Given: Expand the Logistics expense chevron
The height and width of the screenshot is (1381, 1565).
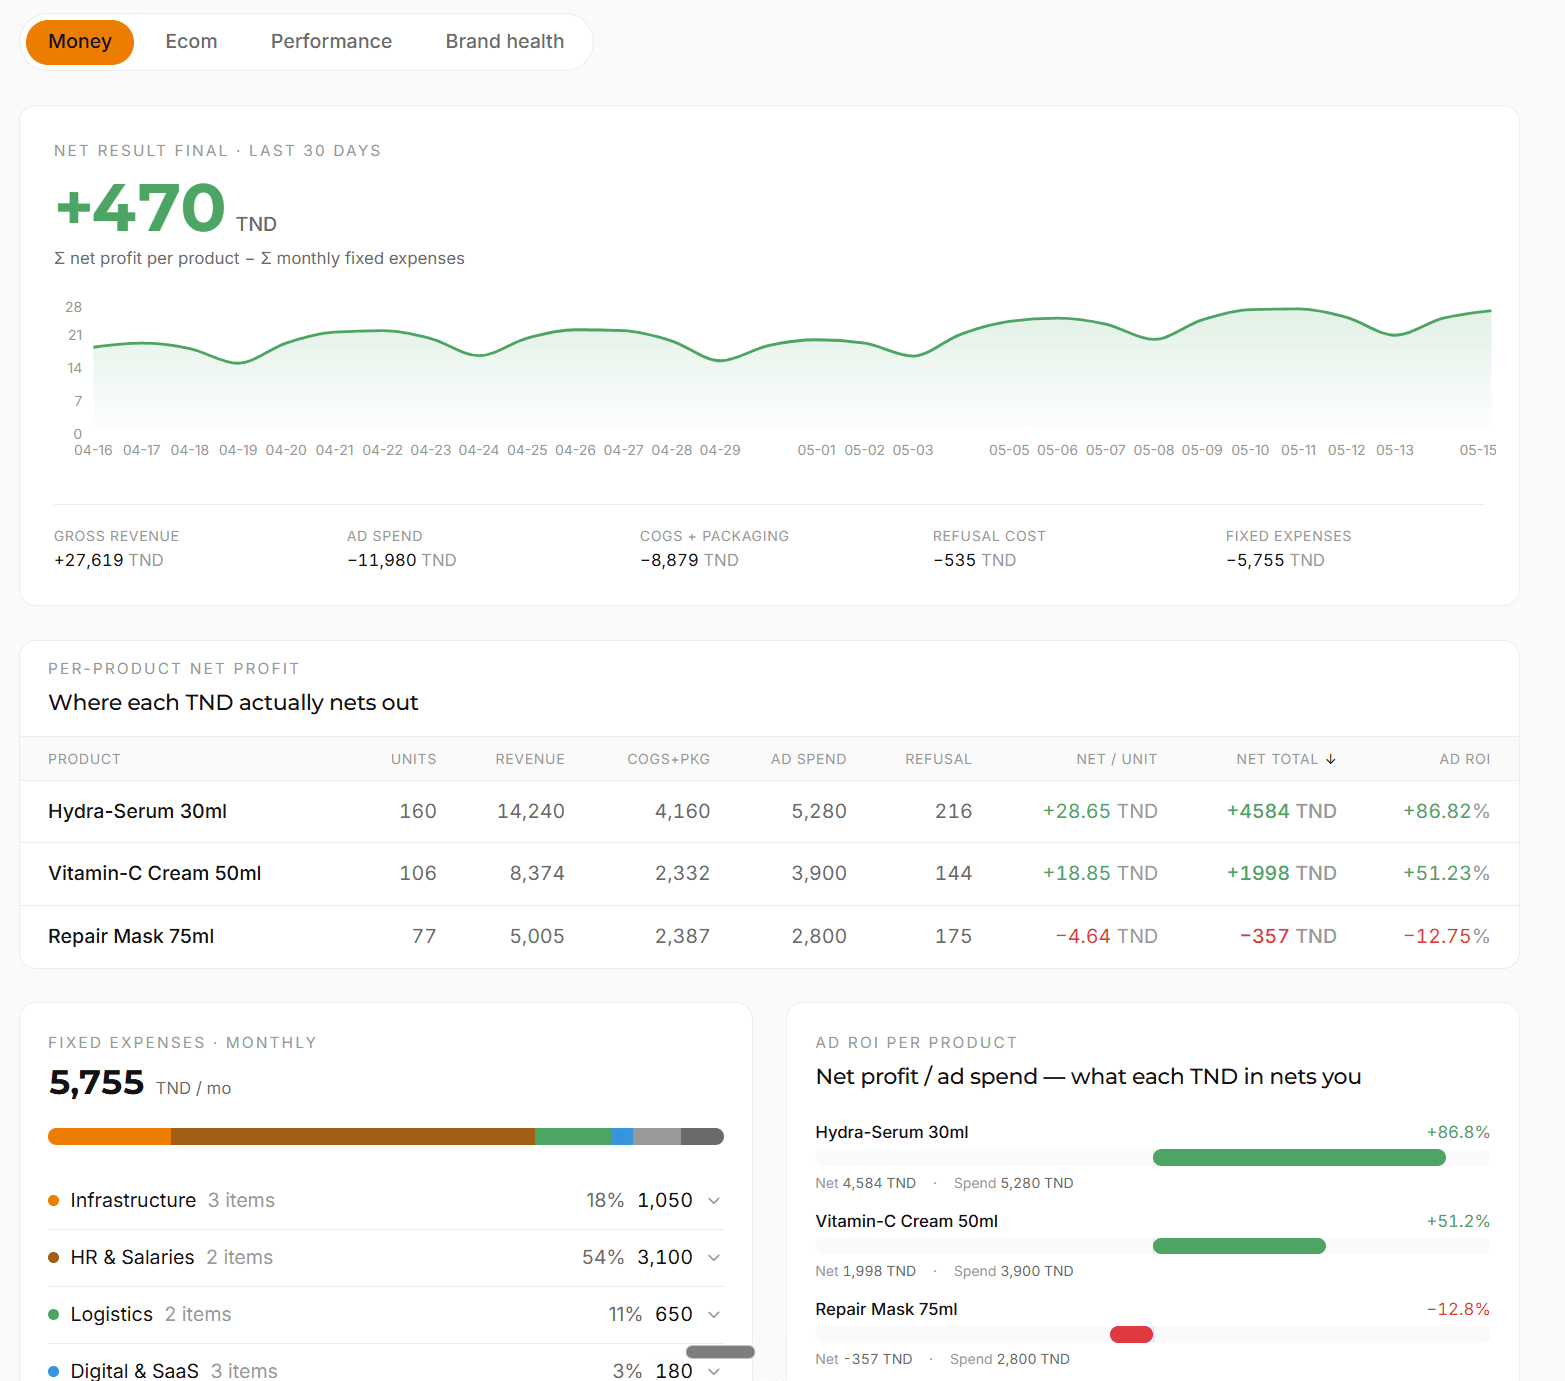Looking at the screenshot, I should 714,1315.
